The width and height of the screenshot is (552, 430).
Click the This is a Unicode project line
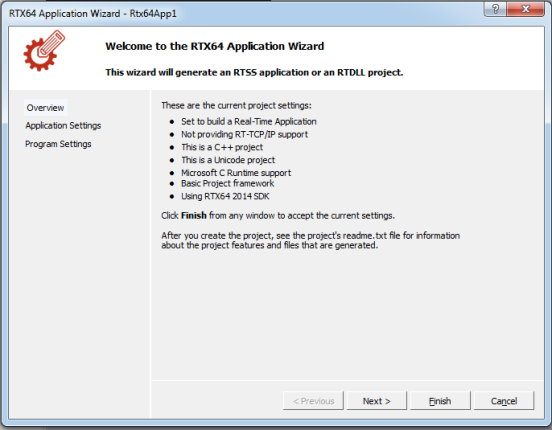pos(228,160)
